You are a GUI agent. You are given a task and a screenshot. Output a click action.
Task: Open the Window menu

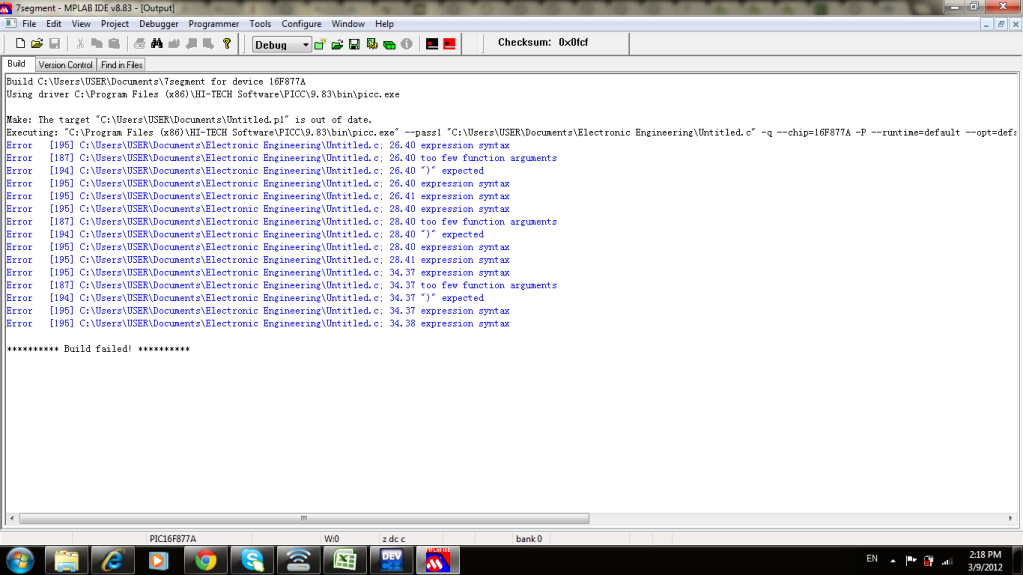point(348,23)
